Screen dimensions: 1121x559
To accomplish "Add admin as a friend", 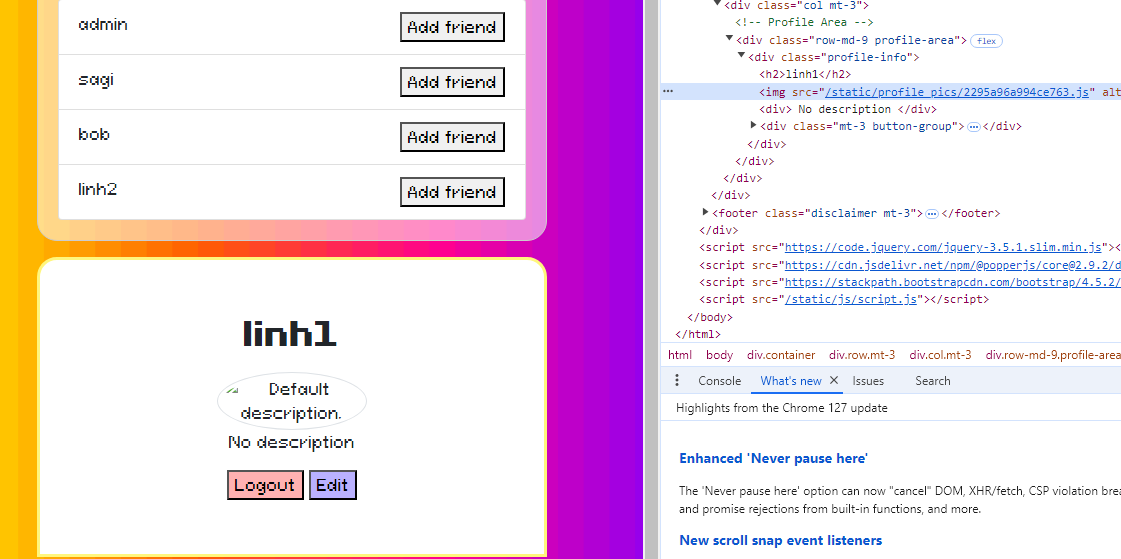I will point(452,27).
